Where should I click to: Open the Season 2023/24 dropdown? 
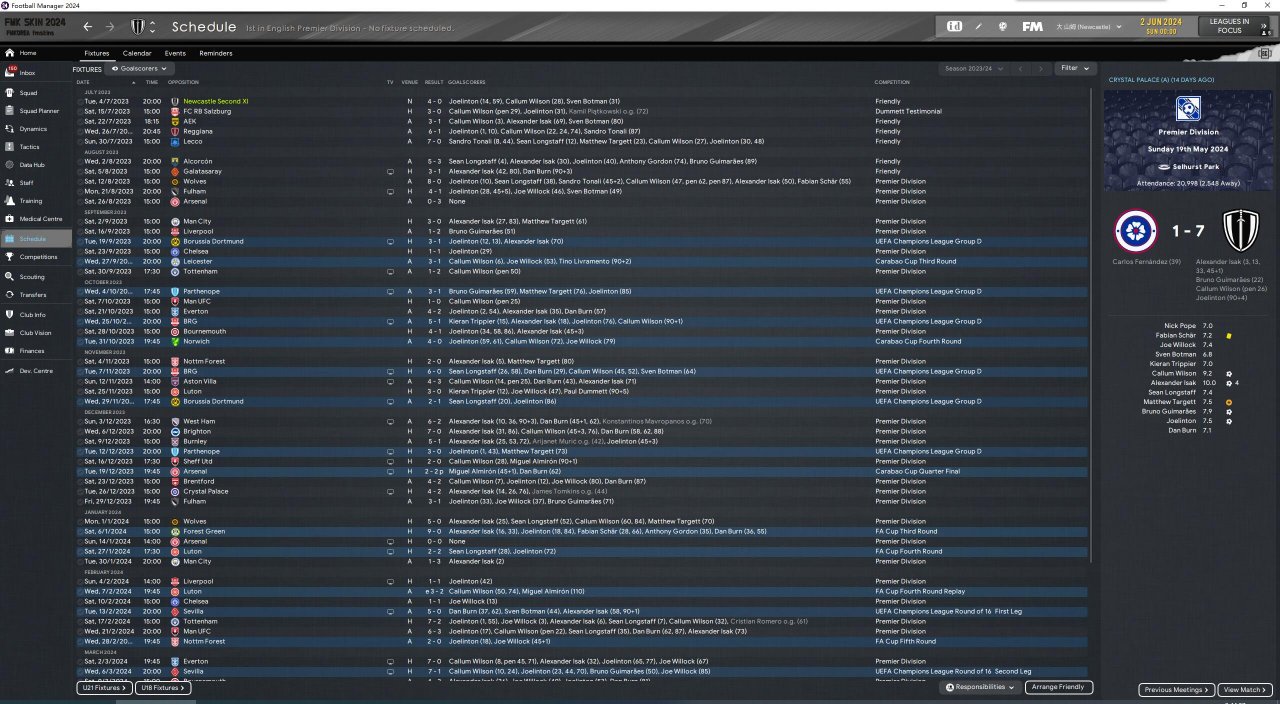[x=973, y=69]
